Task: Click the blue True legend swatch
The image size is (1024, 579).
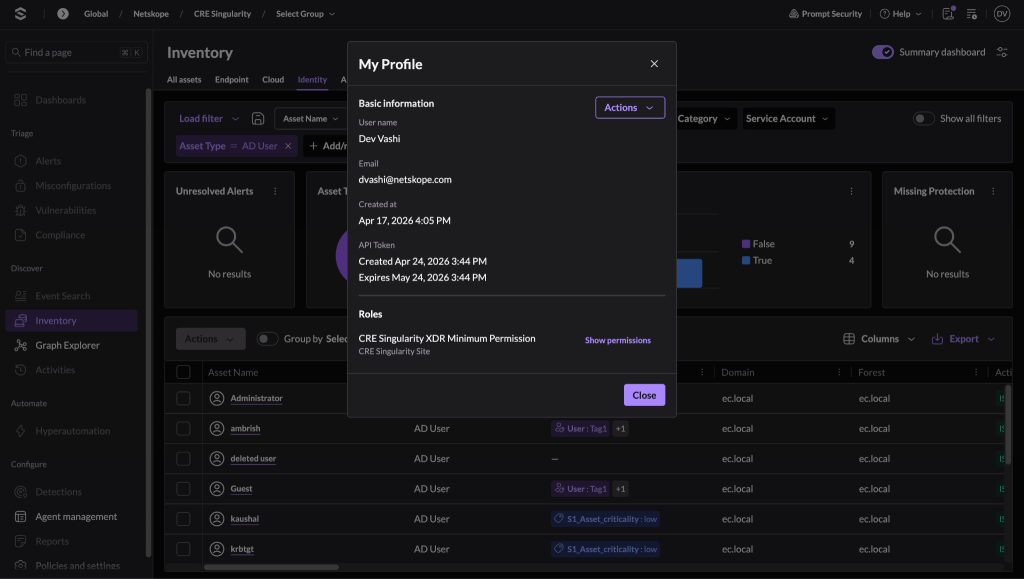Action: click(x=746, y=260)
